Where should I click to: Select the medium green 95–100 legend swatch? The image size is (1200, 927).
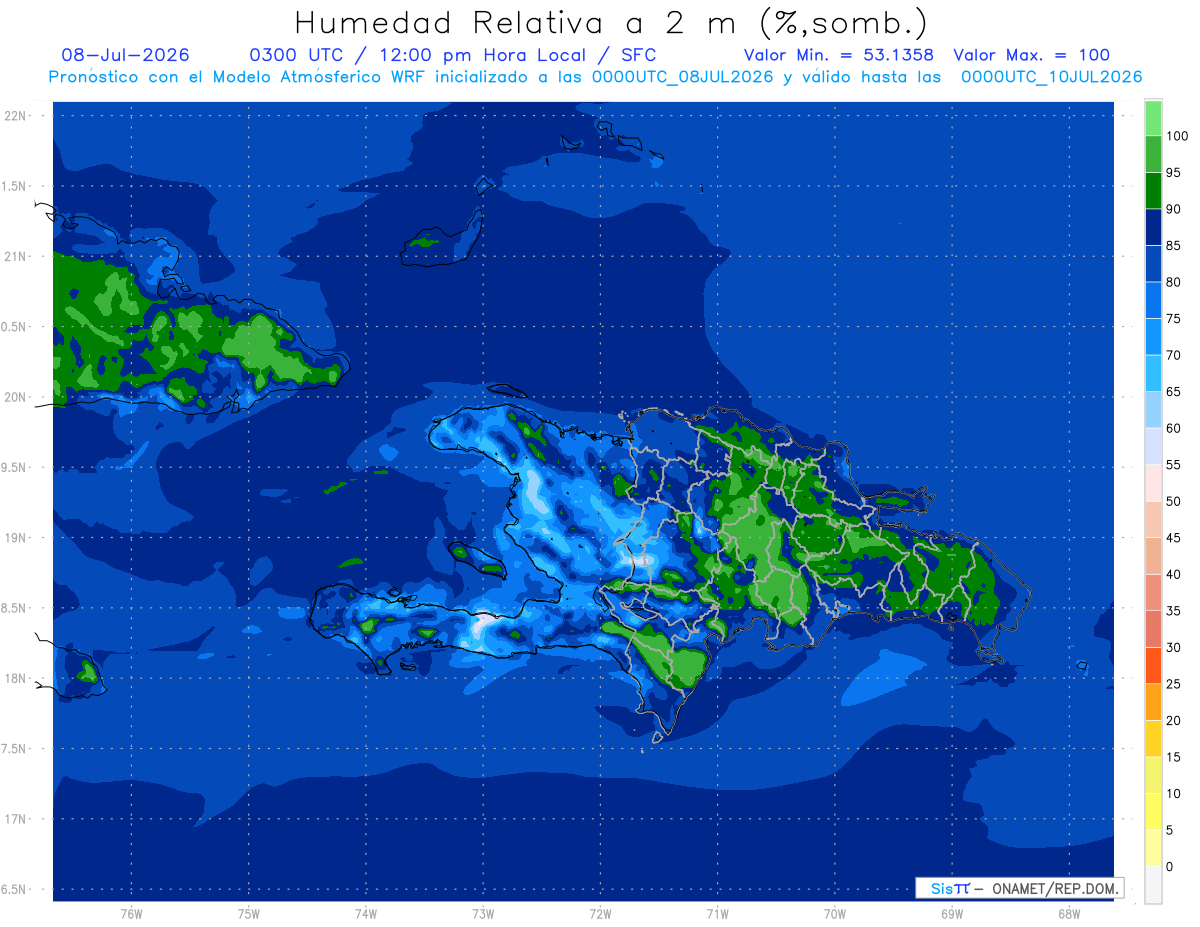click(x=1153, y=154)
